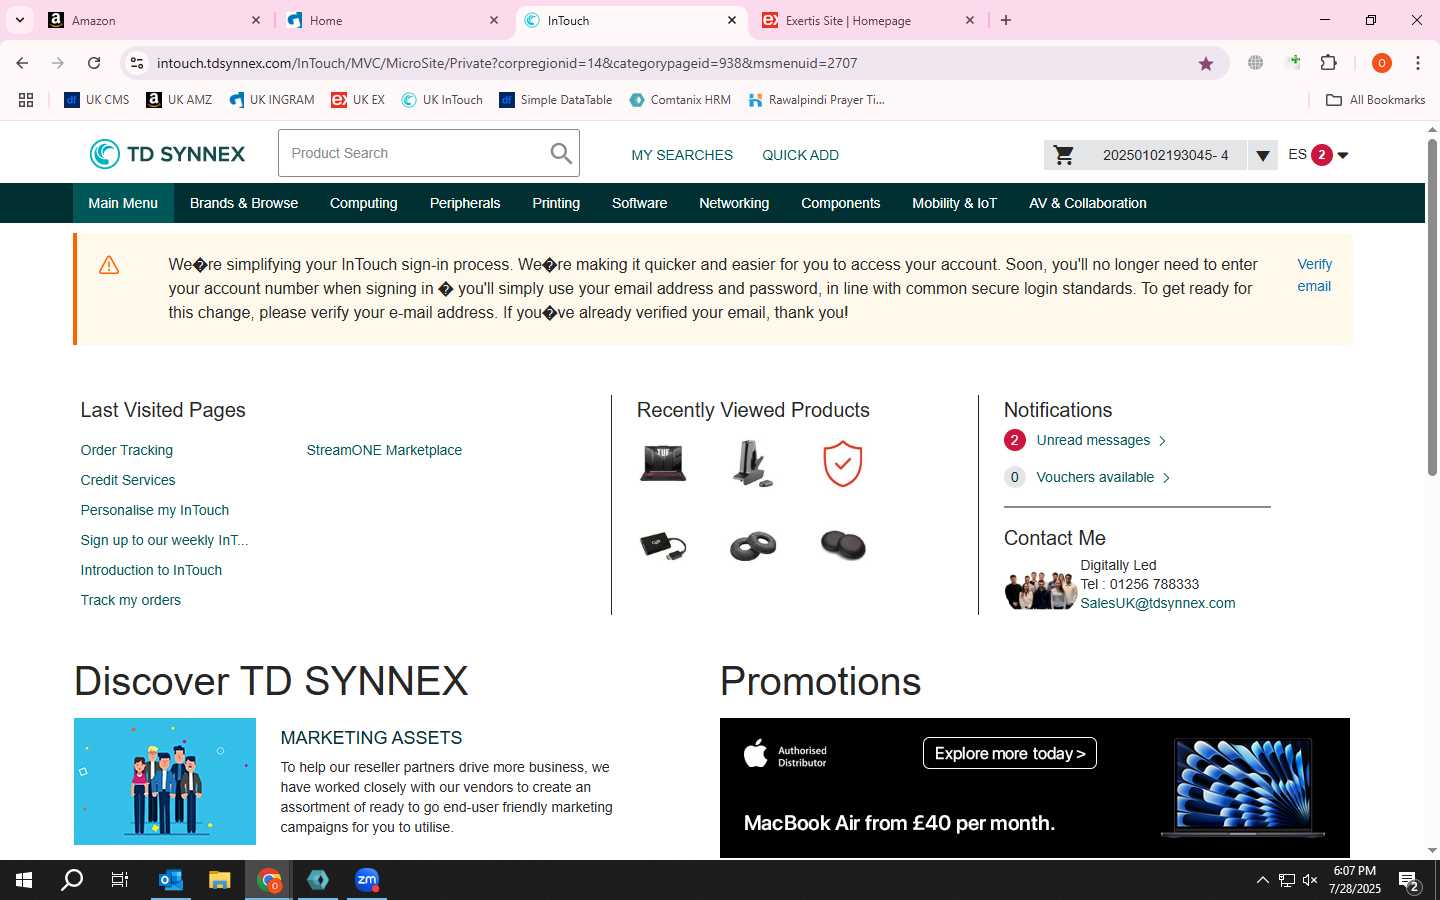Open Introduction to InTouch link
The width and height of the screenshot is (1440, 900).
[x=151, y=570]
